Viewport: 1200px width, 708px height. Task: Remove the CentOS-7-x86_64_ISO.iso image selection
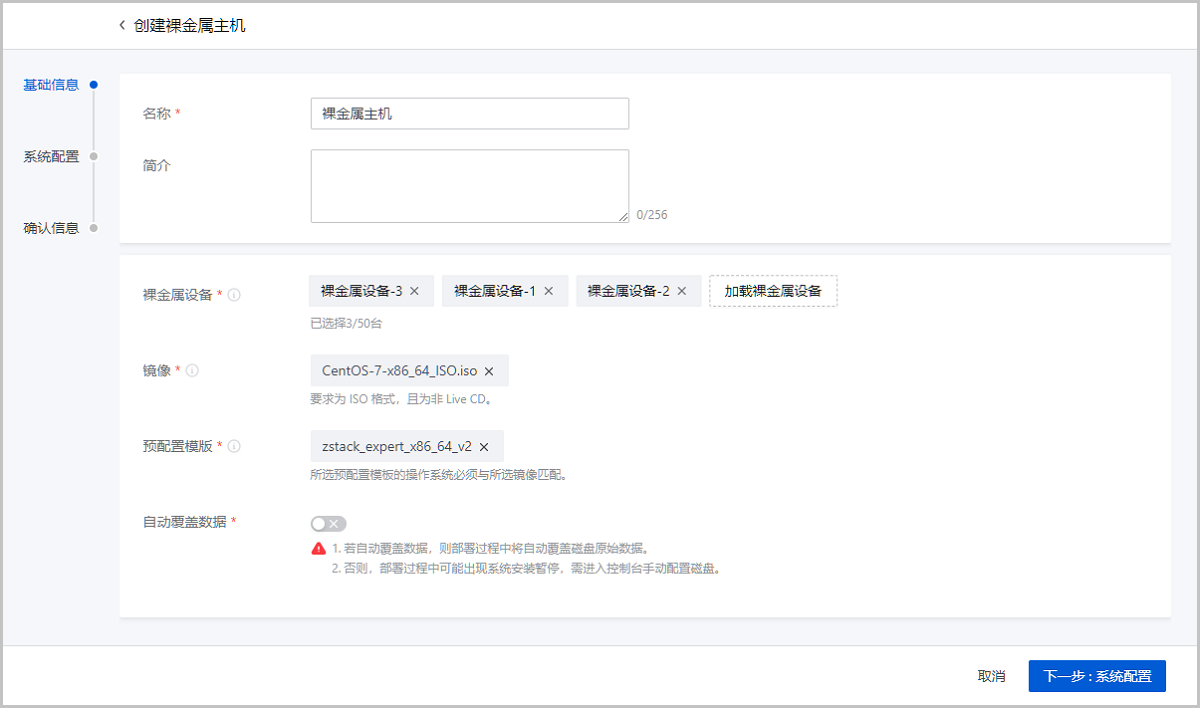[x=489, y=371]
